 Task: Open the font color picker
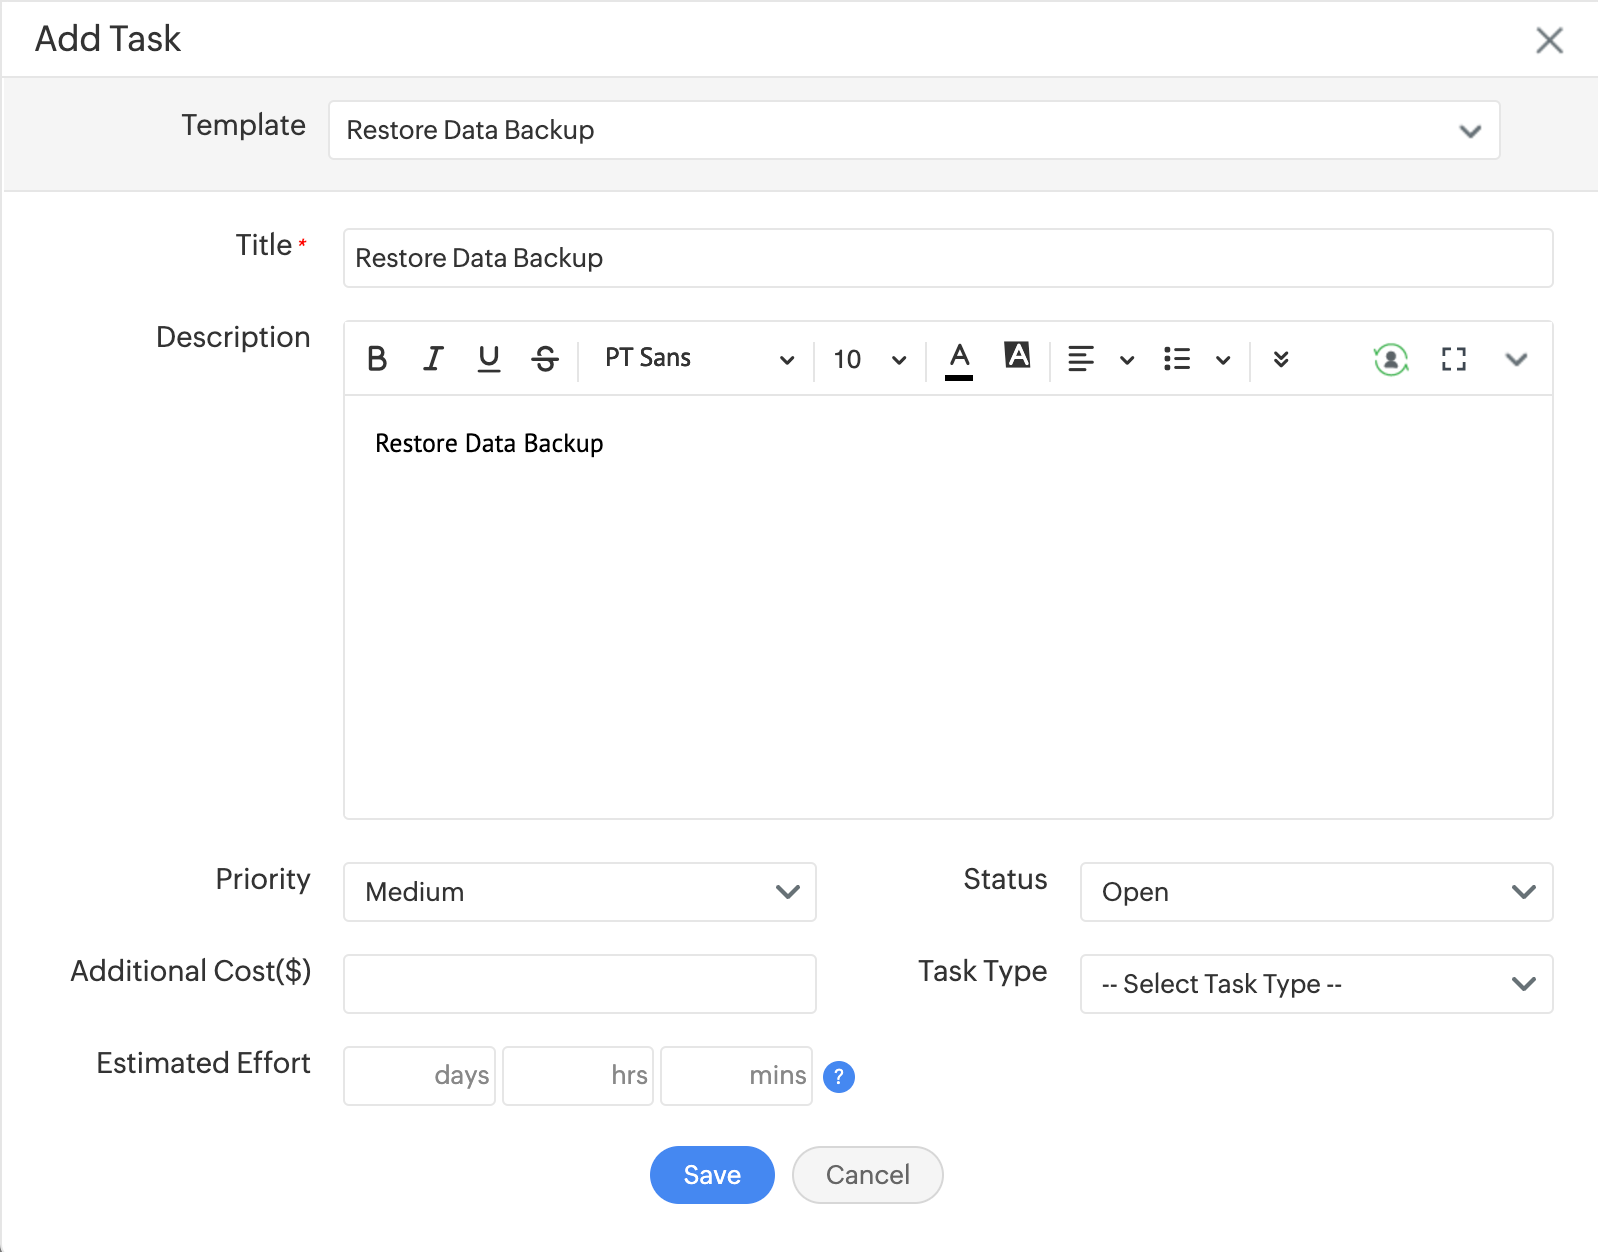pyautogui.click(x=959, y=359)
